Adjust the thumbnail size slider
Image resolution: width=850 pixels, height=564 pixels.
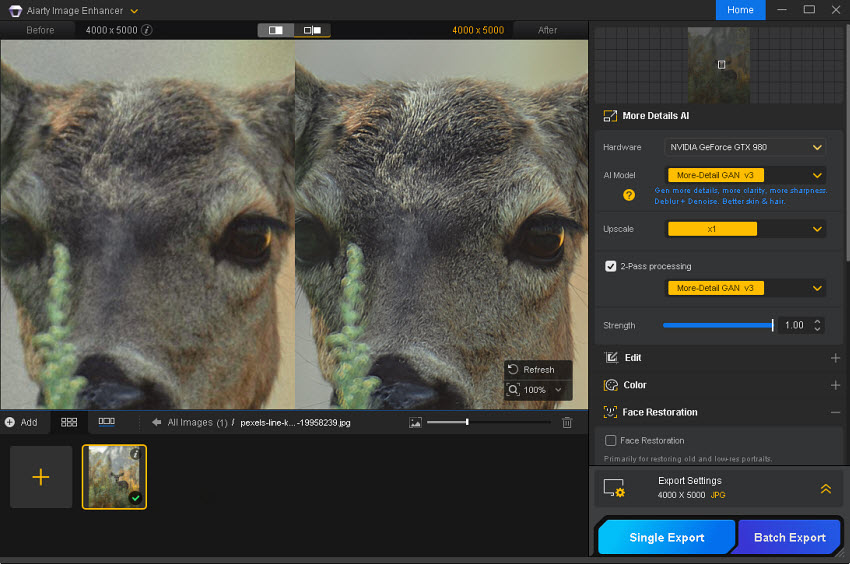(x=488, y=422)
